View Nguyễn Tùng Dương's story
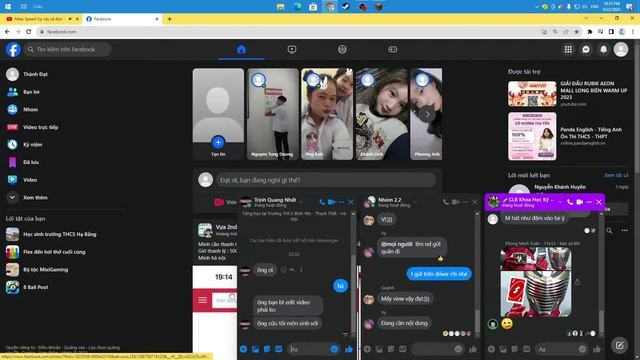Viewport: 640px width, 360px height. click(273, 114)
